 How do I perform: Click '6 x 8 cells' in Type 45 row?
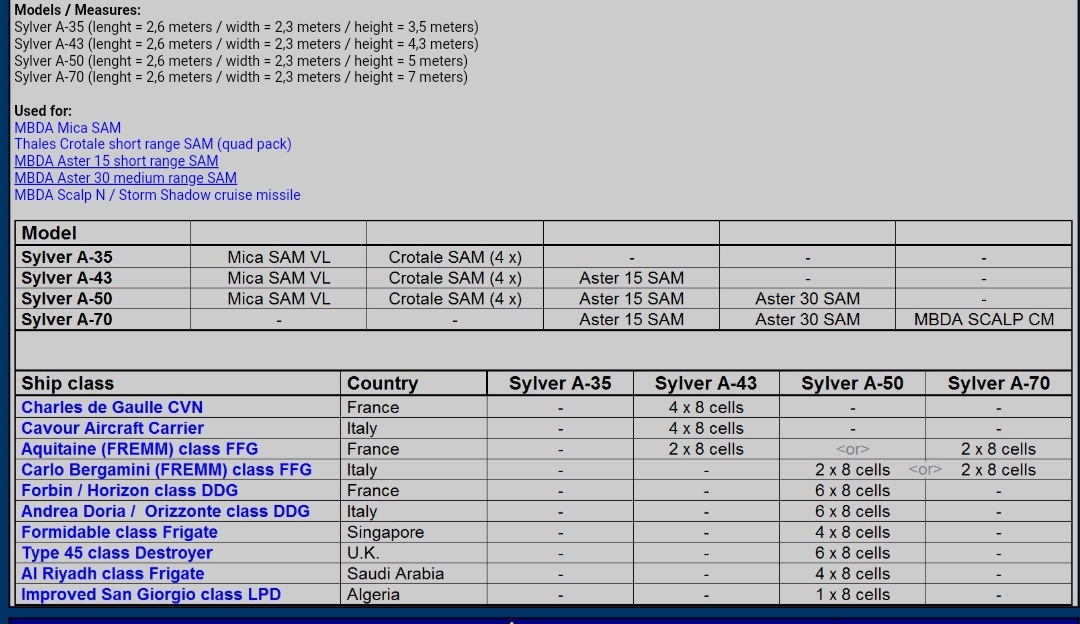tap(853, 552)
